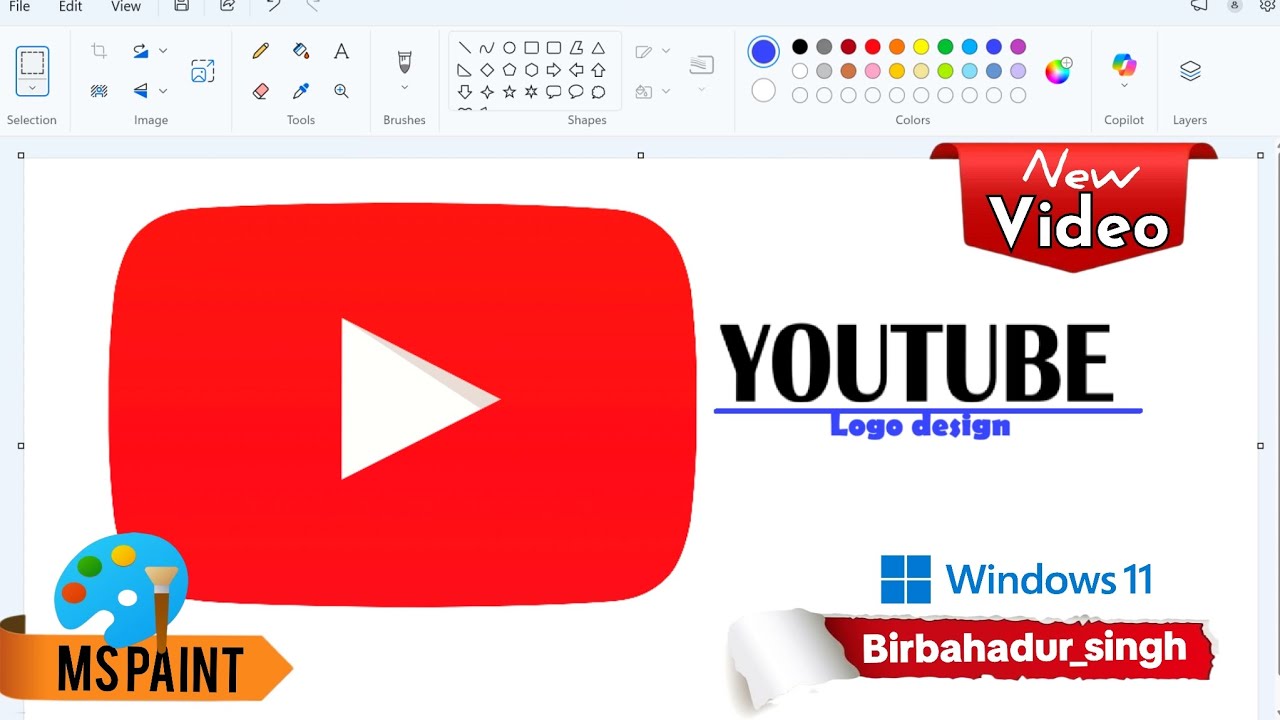Choose the Pentagon shape
Viewport: 1280px width, 720px height.
[509, 70]
